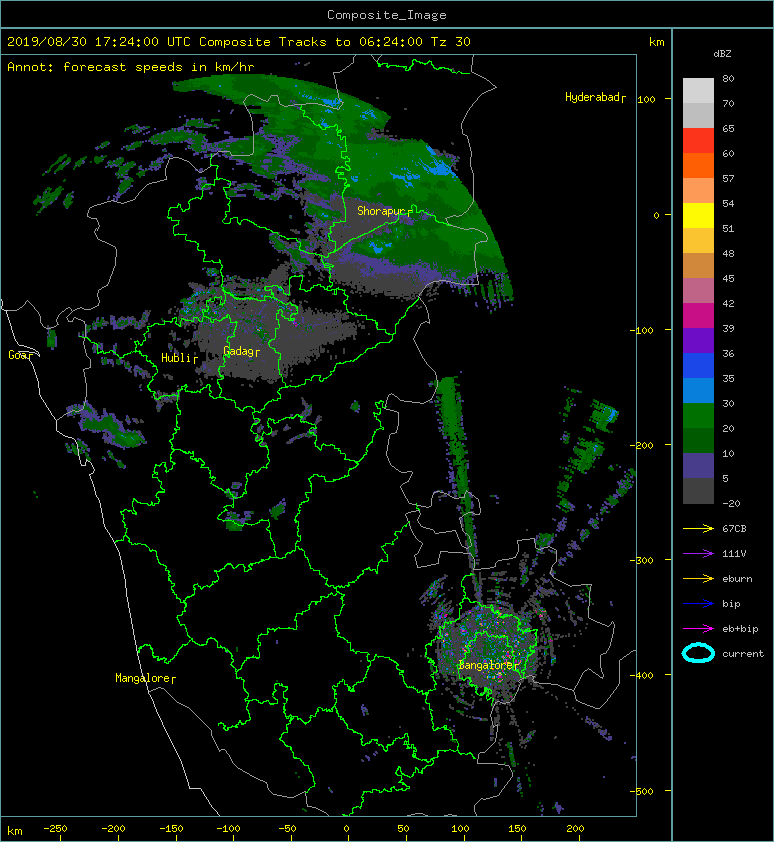This screenshot has height=842, width=774.
Task: Click the Hyderabad city label
Action: click(592, 97)
